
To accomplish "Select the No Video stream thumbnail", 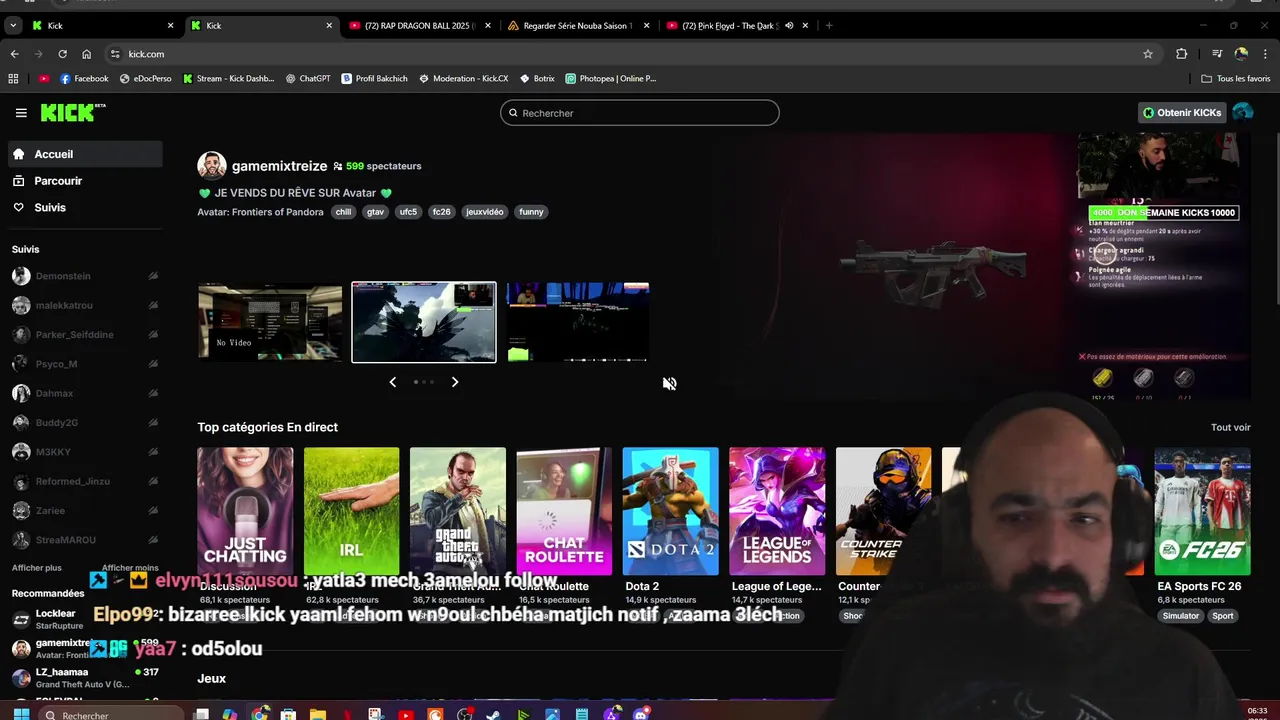I will pyautogui.click(x=270, y=322).
